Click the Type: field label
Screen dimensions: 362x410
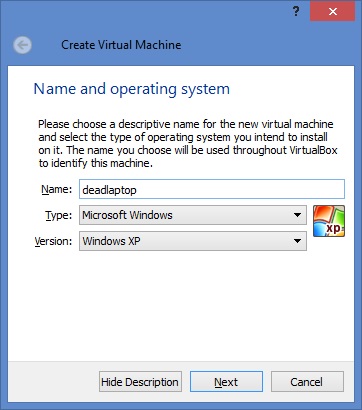58,215
